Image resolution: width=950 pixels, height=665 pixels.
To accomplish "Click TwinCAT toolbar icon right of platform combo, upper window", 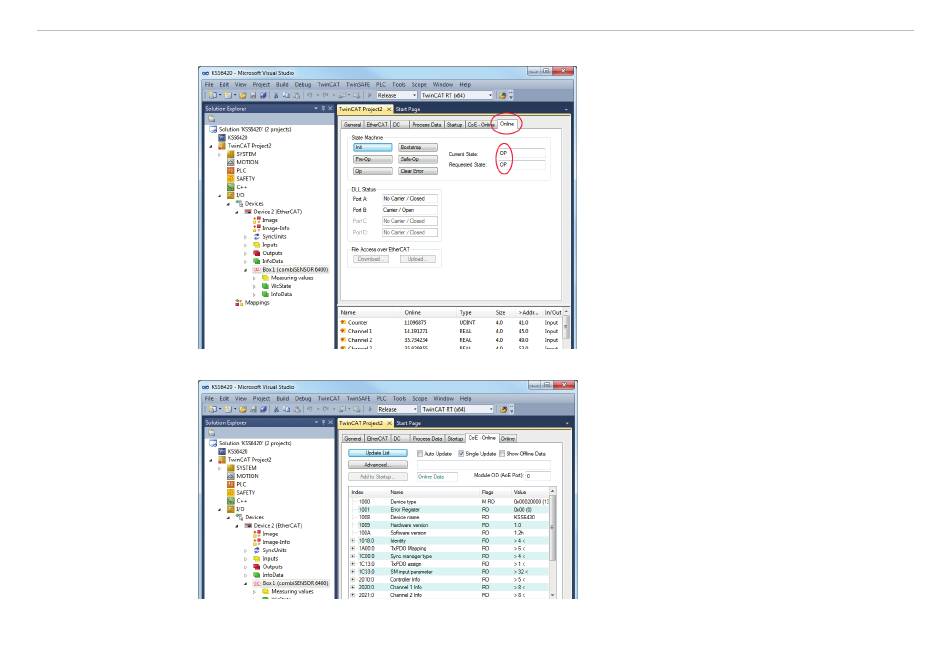I will 502,96.
